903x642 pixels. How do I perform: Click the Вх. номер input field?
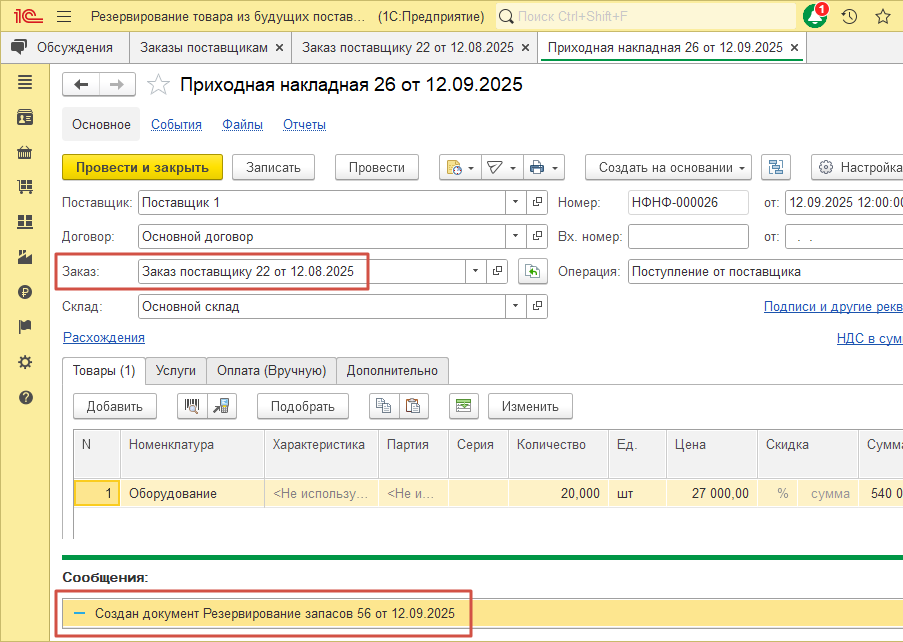(x=688, y=237)
